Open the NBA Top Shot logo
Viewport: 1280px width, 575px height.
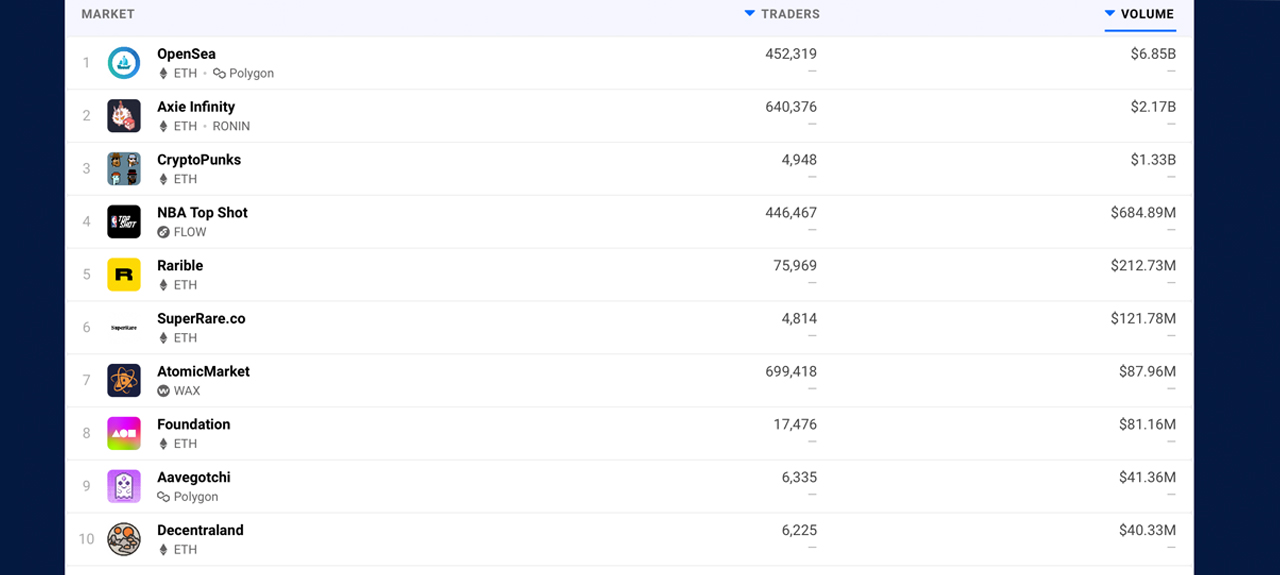click(x=124, y=222)
